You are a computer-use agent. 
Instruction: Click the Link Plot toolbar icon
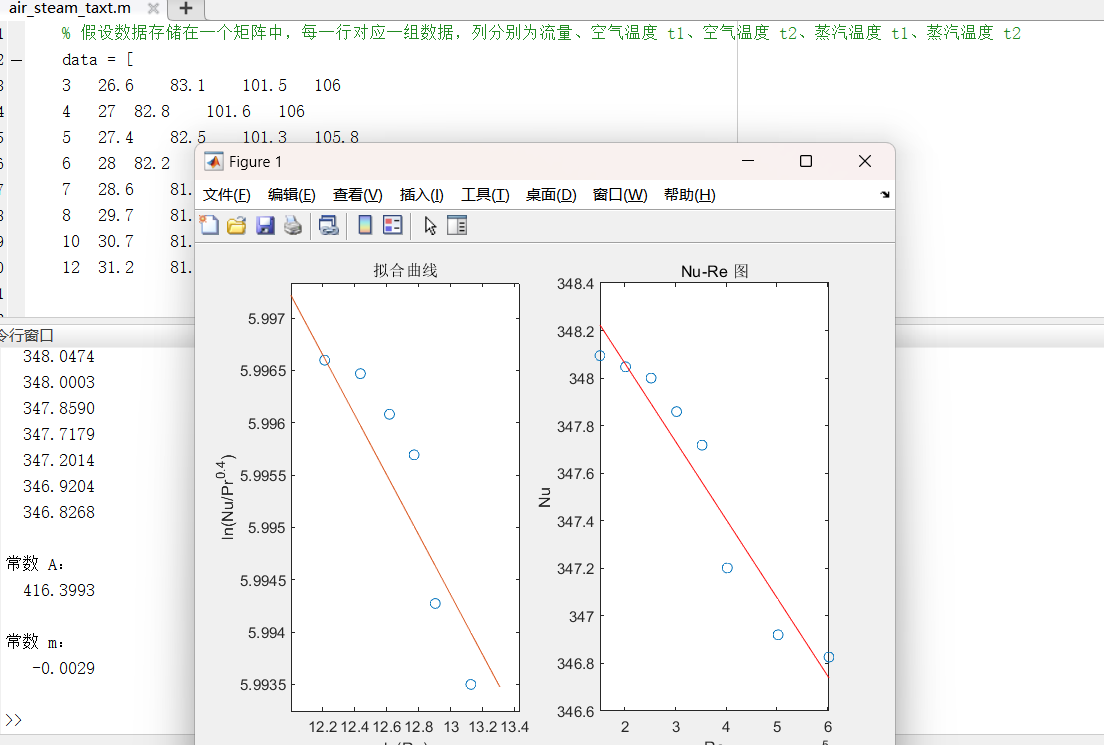328,226
